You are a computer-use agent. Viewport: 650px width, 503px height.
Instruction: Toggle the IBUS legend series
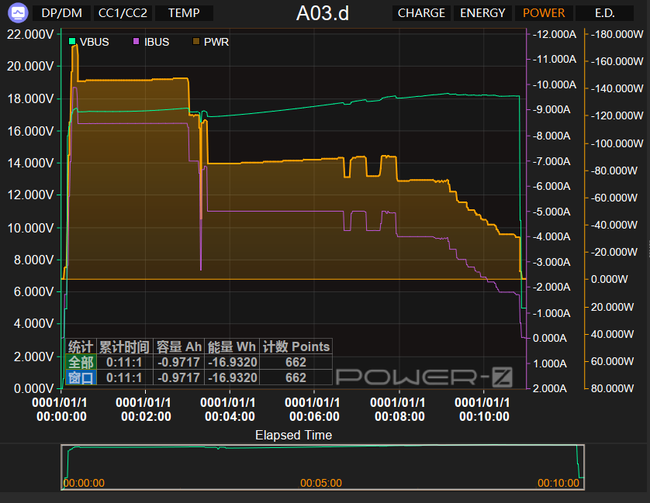tap(151, 42)
